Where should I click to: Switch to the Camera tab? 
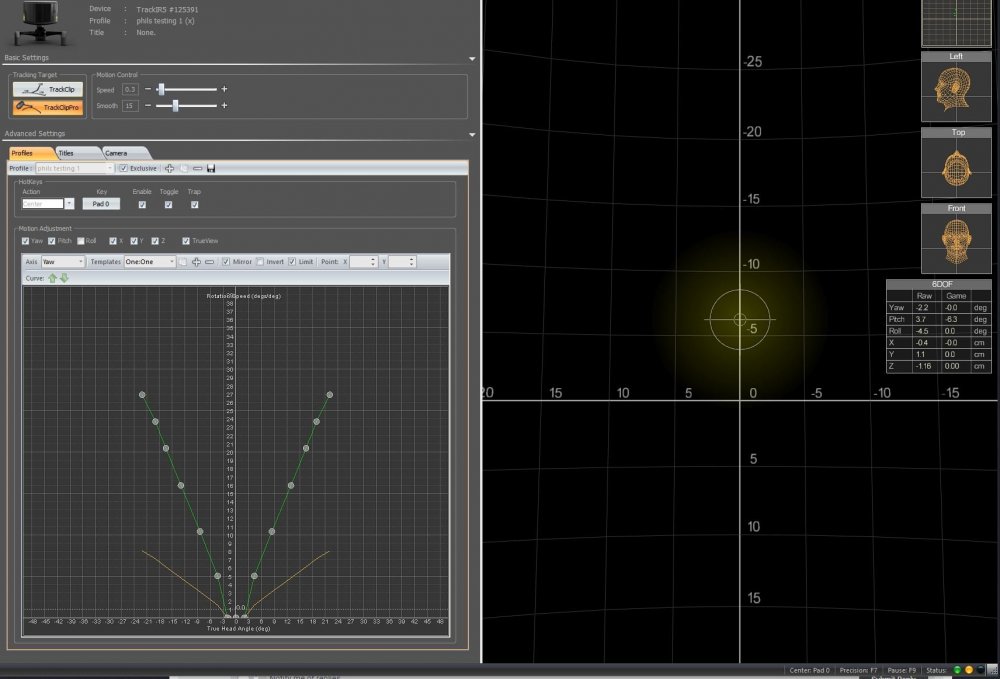click(x=116, y=153)
